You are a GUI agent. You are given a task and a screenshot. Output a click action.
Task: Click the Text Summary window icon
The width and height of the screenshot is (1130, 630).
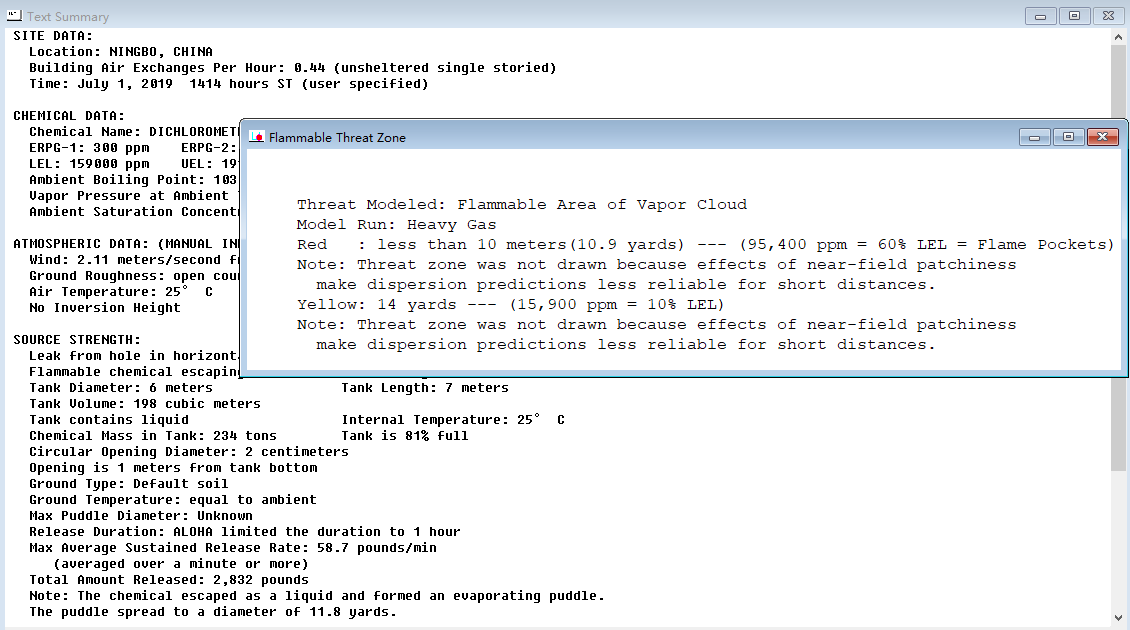point(14,15)
